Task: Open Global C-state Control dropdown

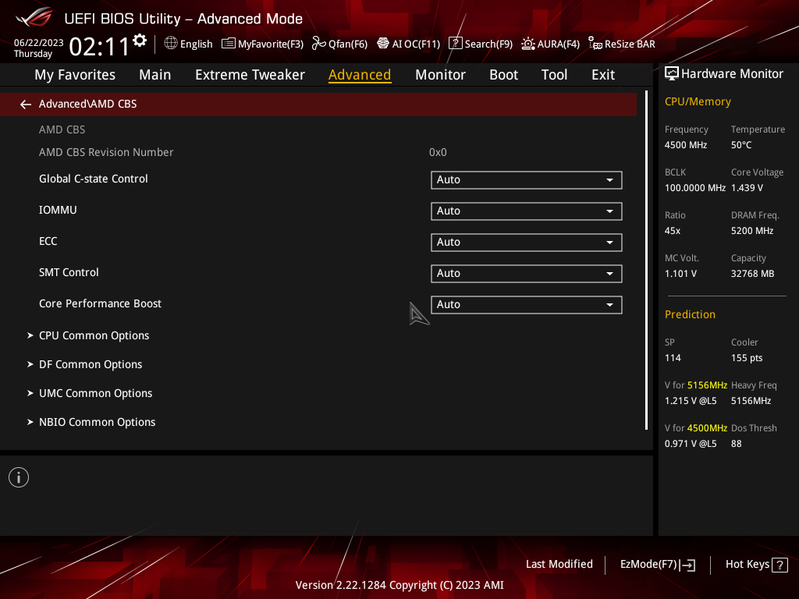Action: click(526, 180)
